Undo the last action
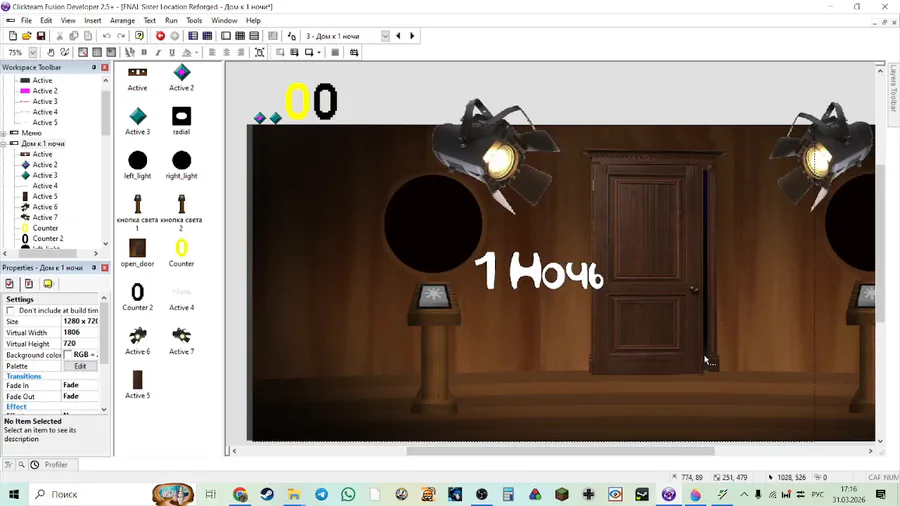900x506 pixels. pyautogui.click(x=107, y=36)
